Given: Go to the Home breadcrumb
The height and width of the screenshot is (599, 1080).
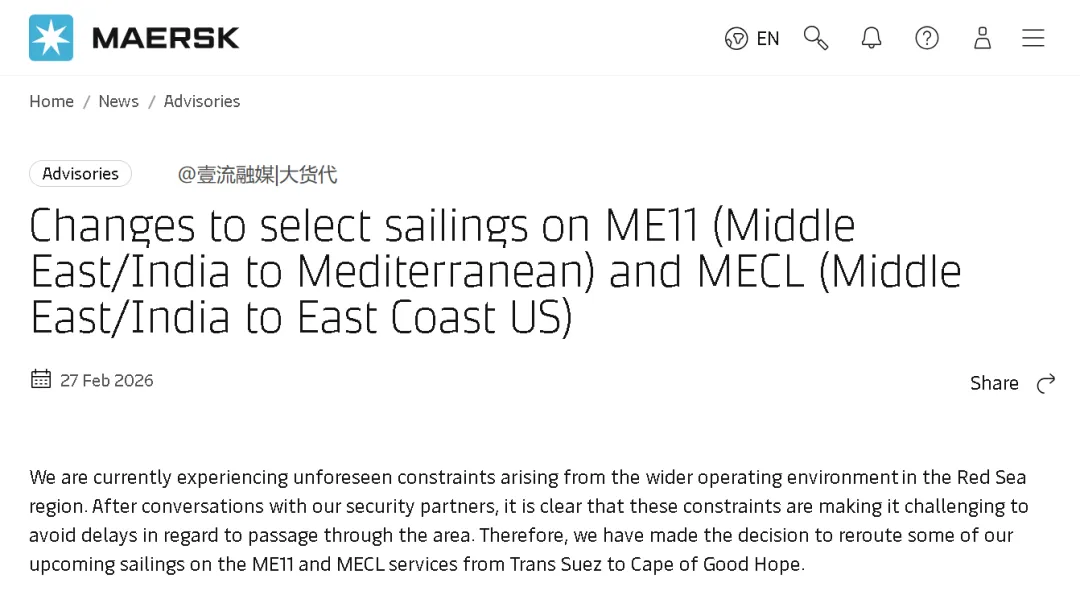Looking at the screenshot, I should 51,101.
